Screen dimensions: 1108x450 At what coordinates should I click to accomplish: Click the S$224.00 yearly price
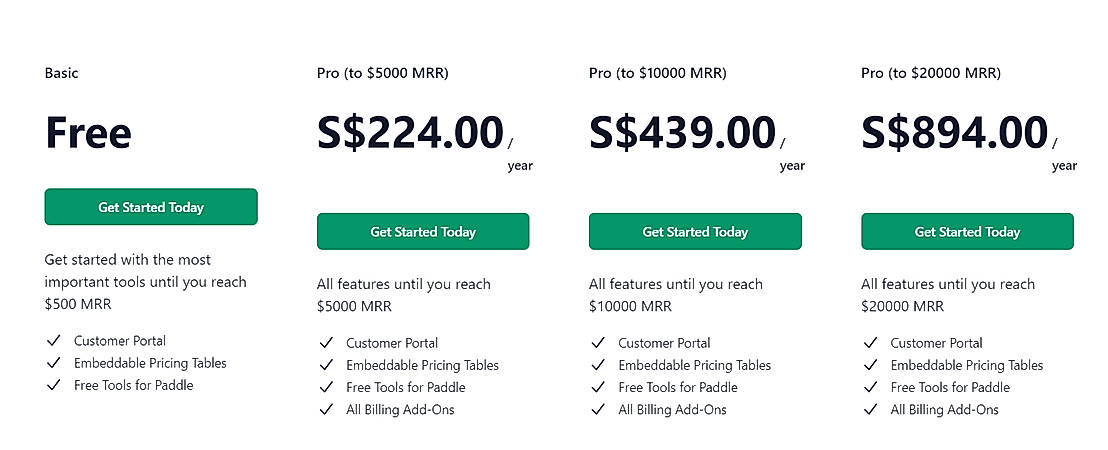click(x=410, y=133)
